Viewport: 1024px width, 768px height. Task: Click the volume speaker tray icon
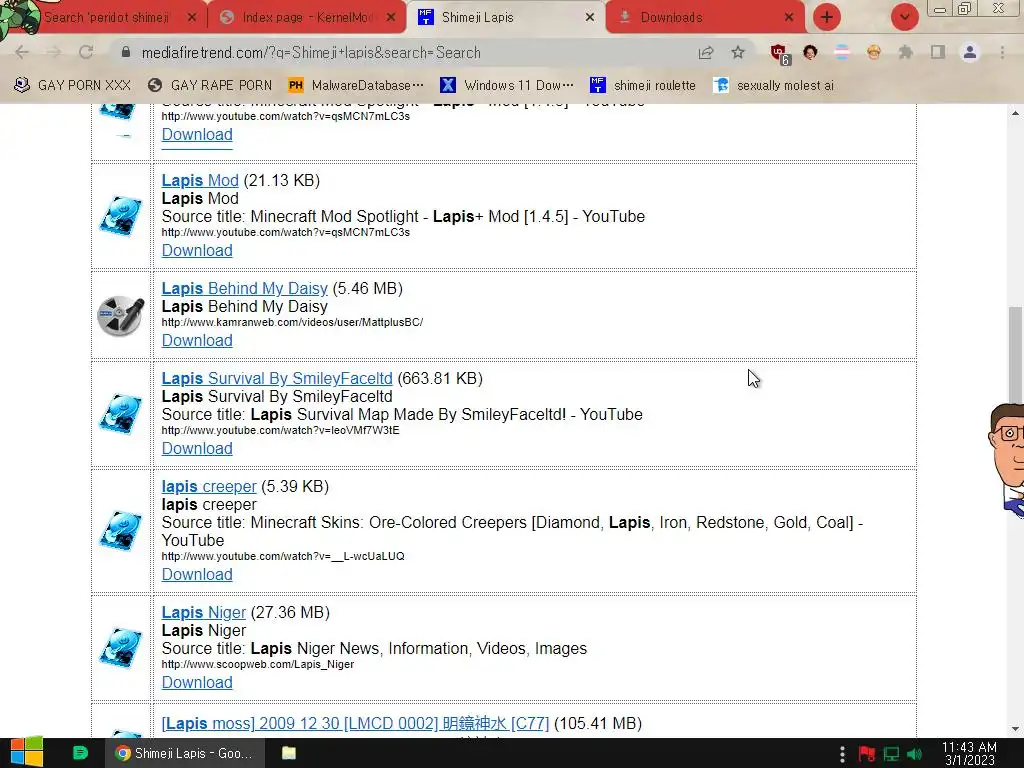click(915, 754)
